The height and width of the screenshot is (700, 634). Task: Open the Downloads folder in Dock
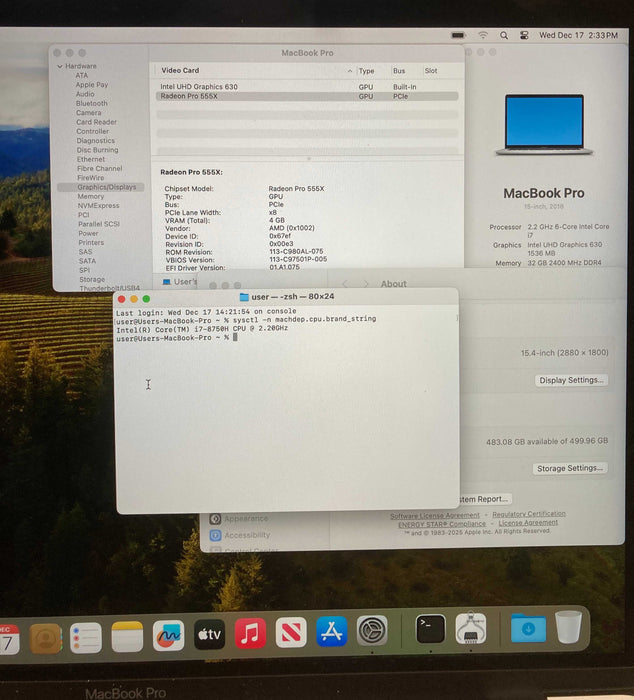528,628
